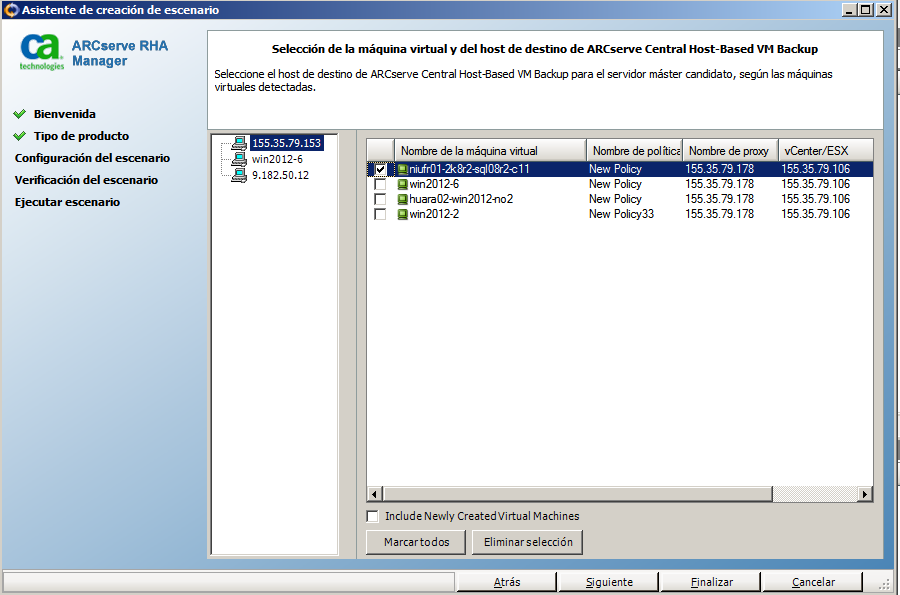Click the CA technologies logo

click(41, 52)
